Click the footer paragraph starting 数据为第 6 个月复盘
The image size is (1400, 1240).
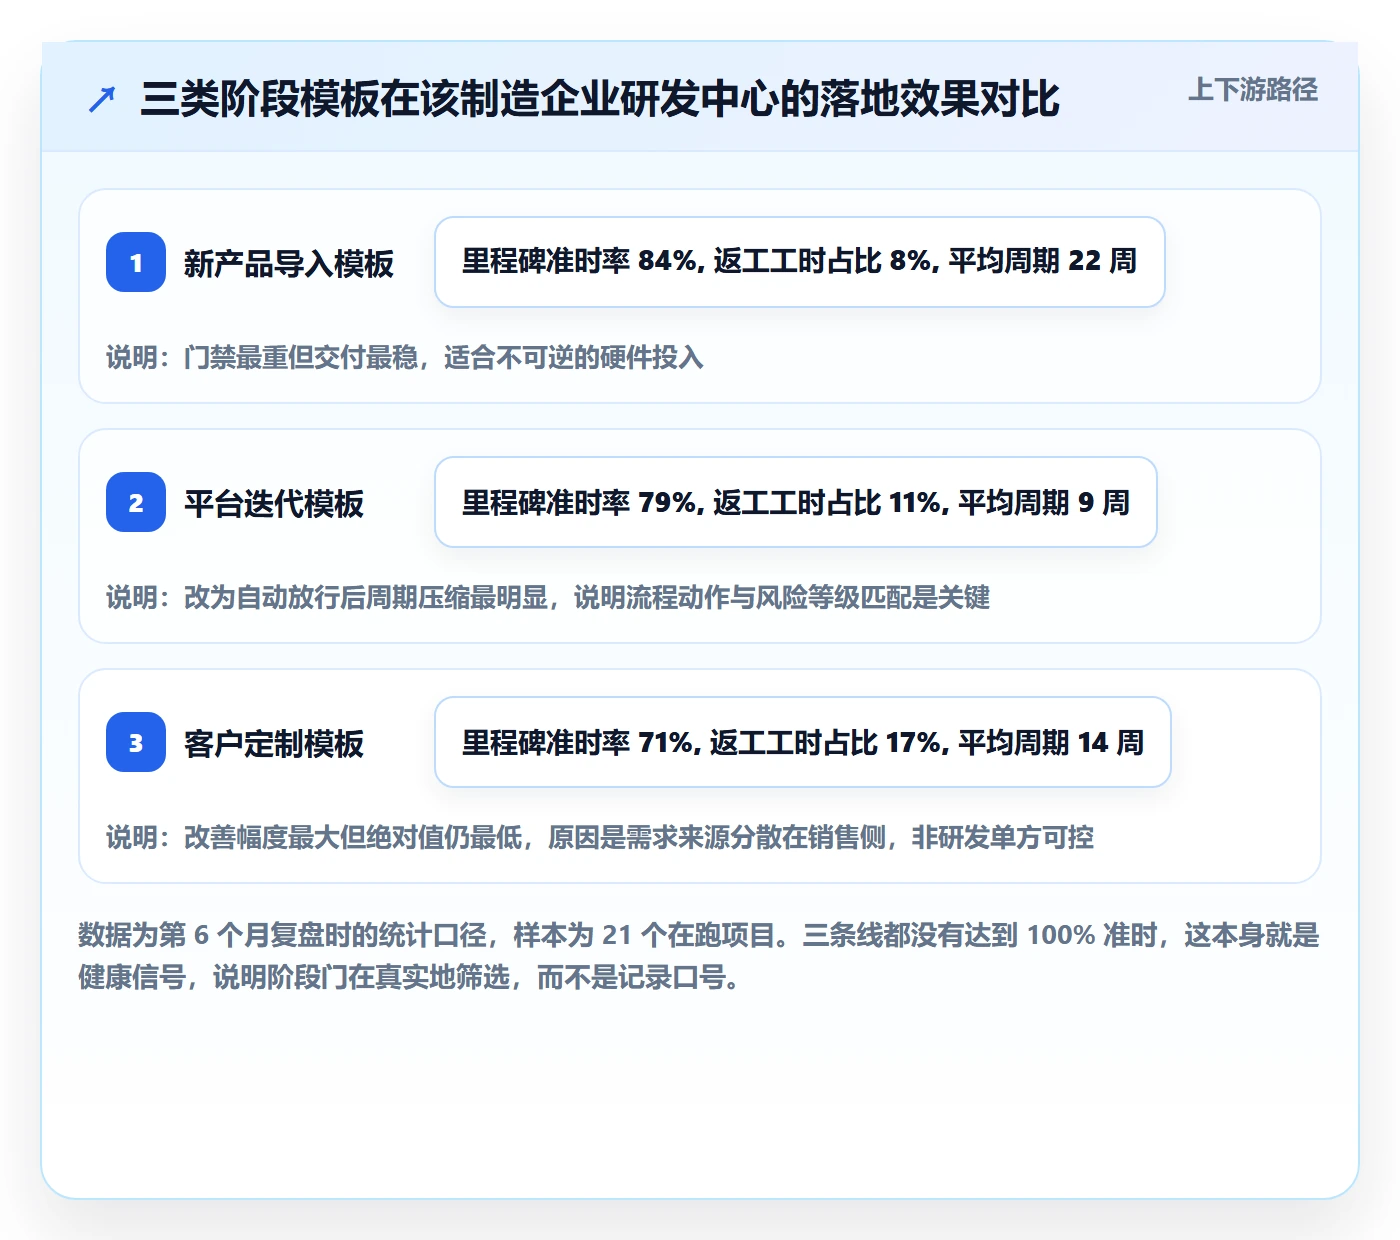click(699, 956)
